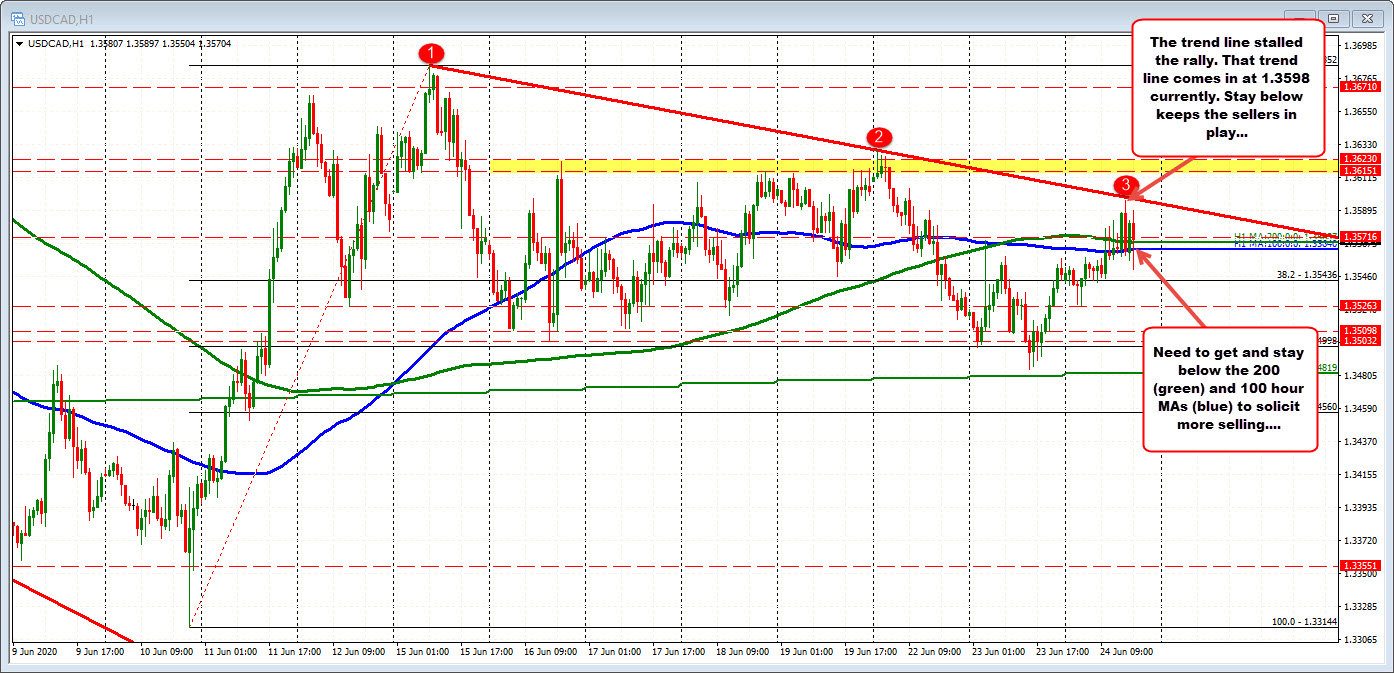Select the red 1.35032 price level tag

coord(1359,341)
